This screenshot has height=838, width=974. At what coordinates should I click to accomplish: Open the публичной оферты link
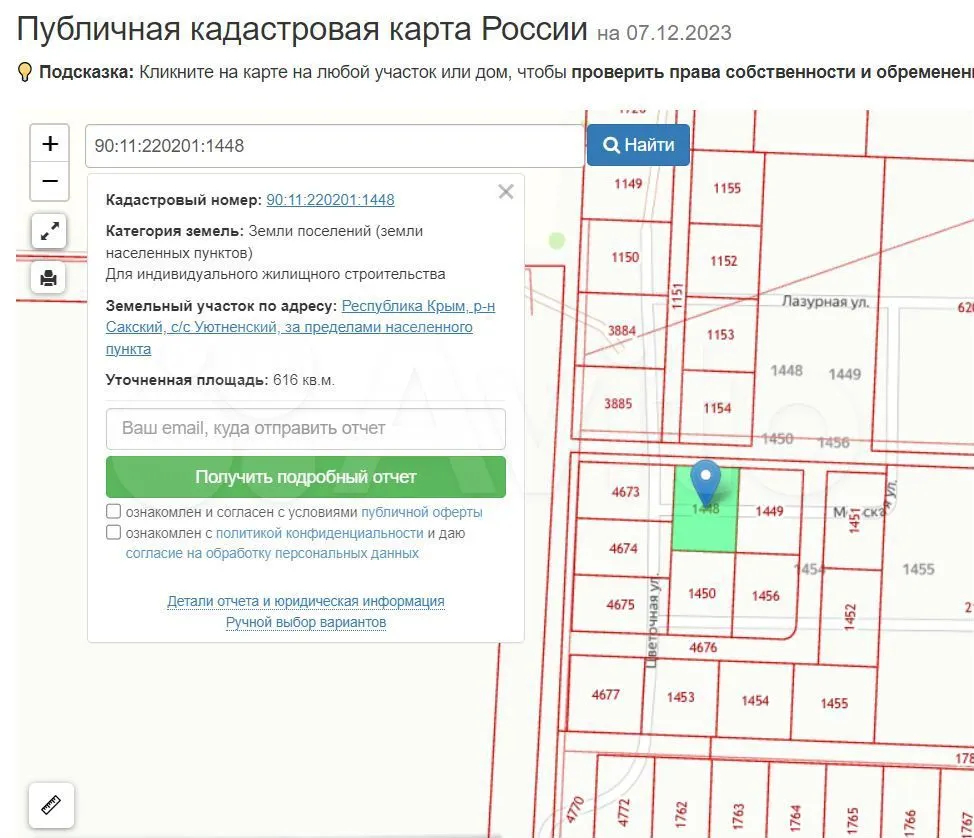(x=421, y=512)
